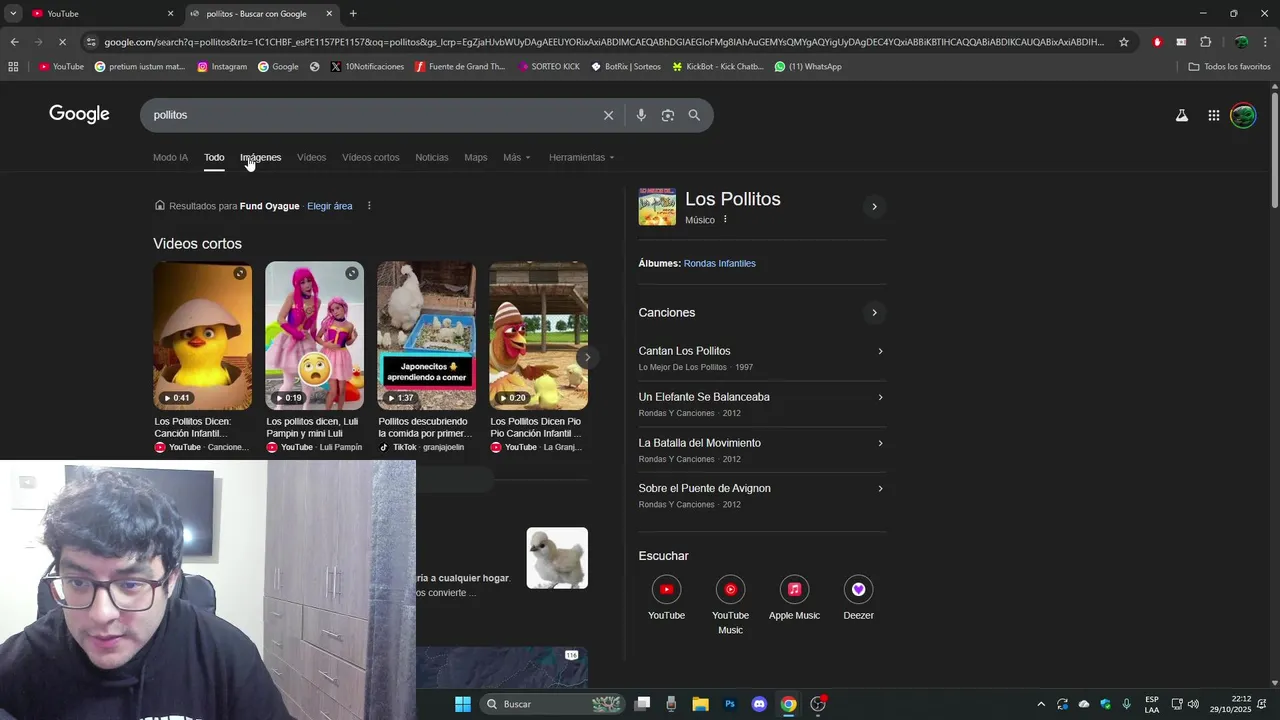Click the Windows taskbar Buscar field

[552, 704]
